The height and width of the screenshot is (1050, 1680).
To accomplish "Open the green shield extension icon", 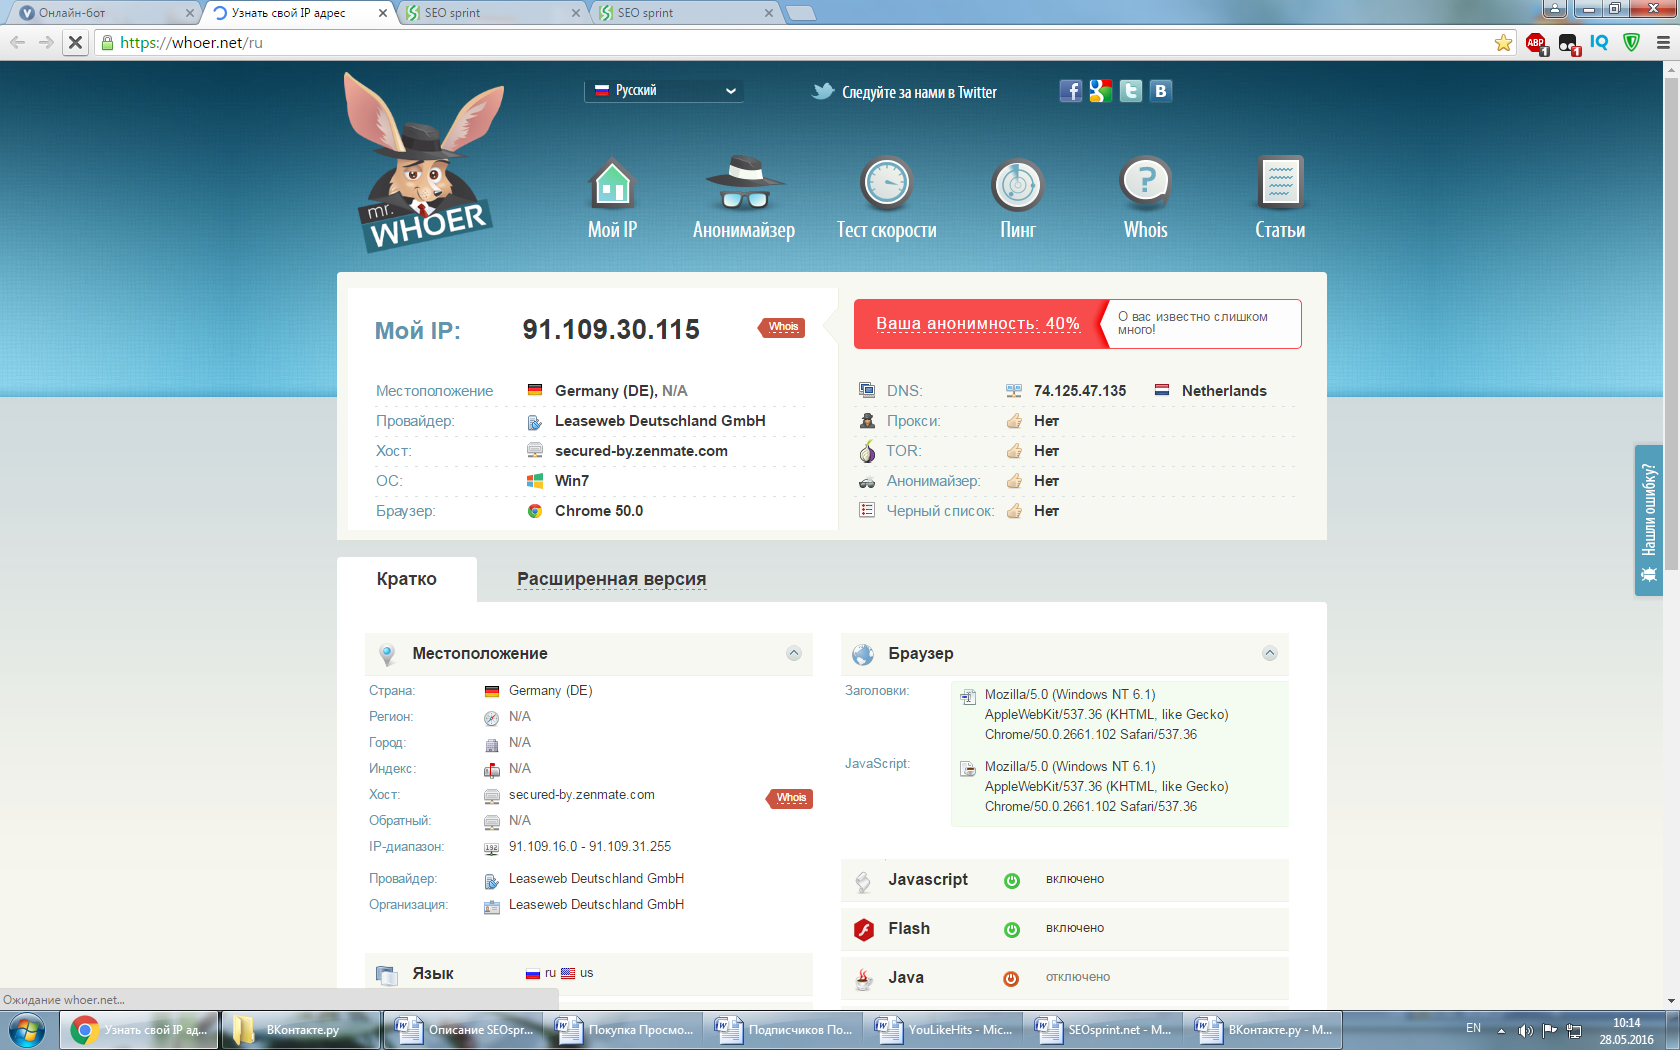I will [x=1632, y=42].
